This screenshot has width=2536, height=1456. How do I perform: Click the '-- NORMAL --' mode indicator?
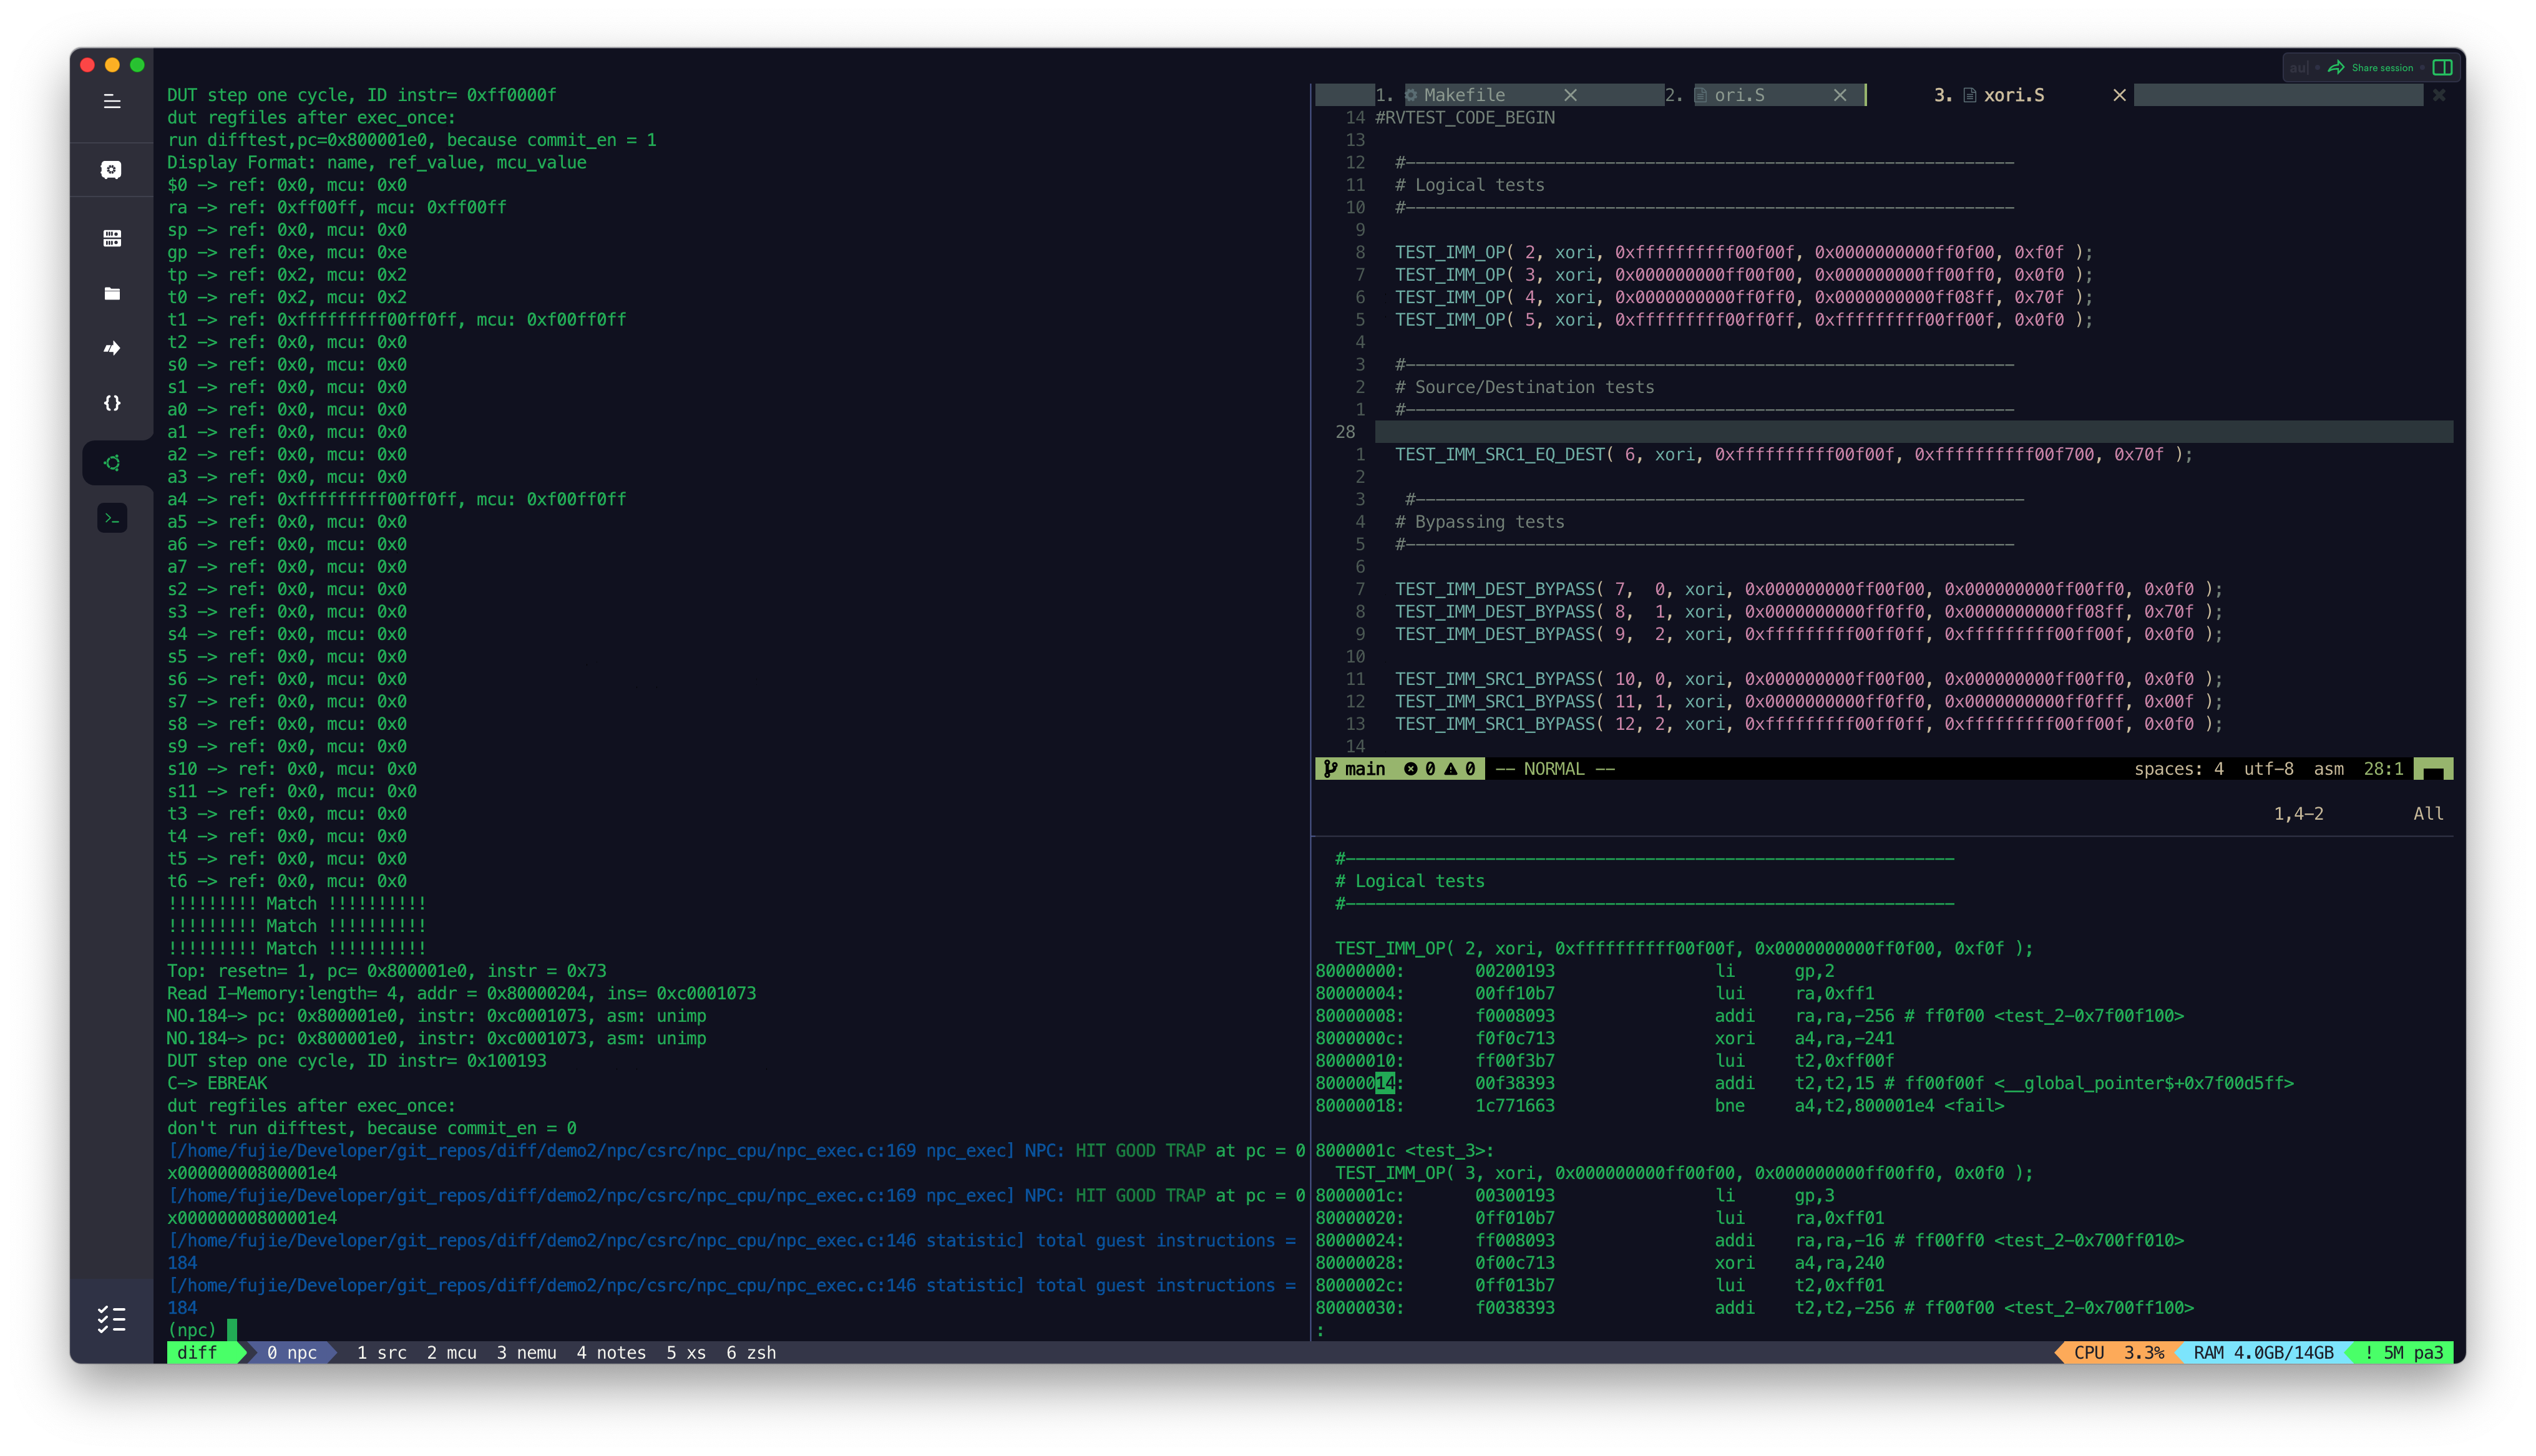1554,769
